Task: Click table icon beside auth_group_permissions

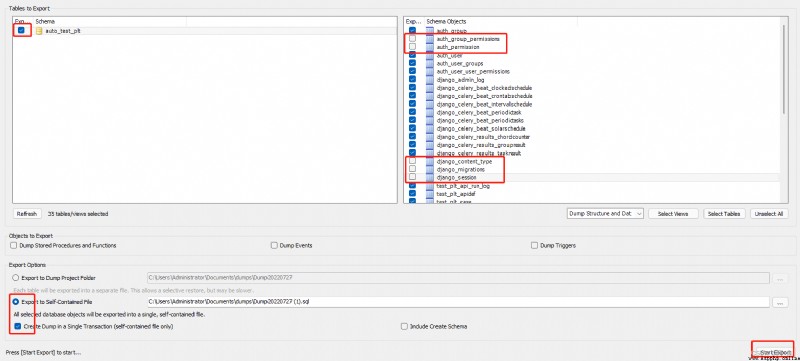Action: coord(430,39)
